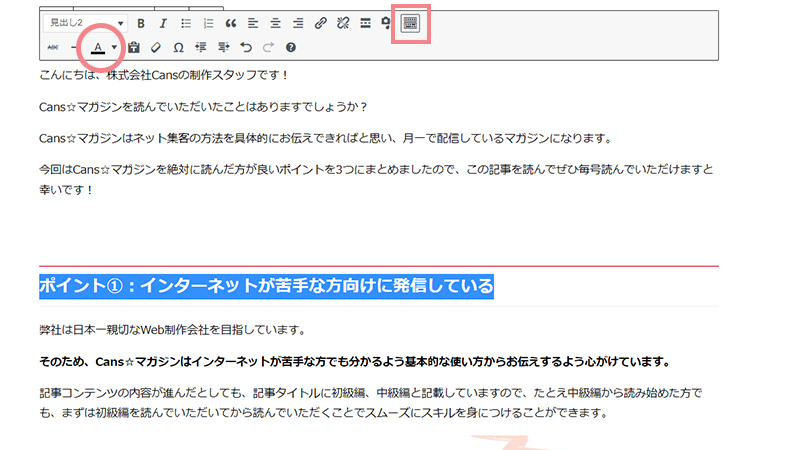
Task: Insert the Read More tag
Action: coord(365,23)
